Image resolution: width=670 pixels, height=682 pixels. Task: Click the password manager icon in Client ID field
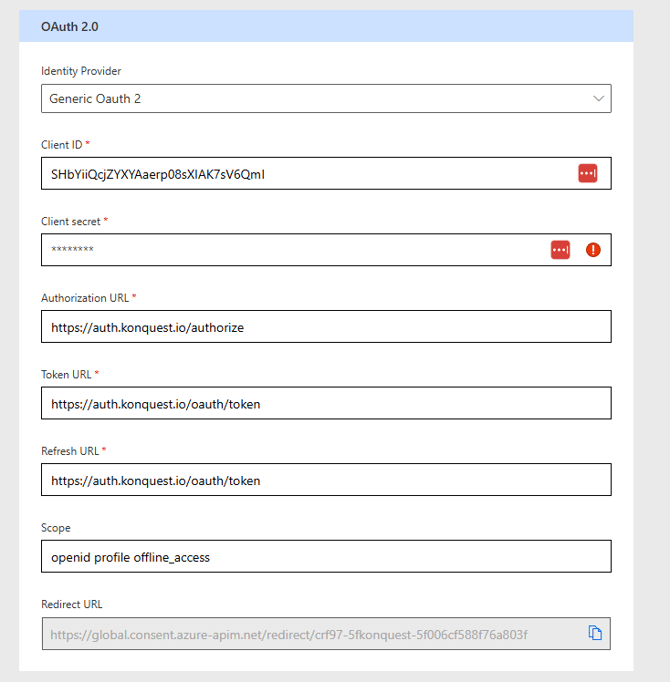587,173
